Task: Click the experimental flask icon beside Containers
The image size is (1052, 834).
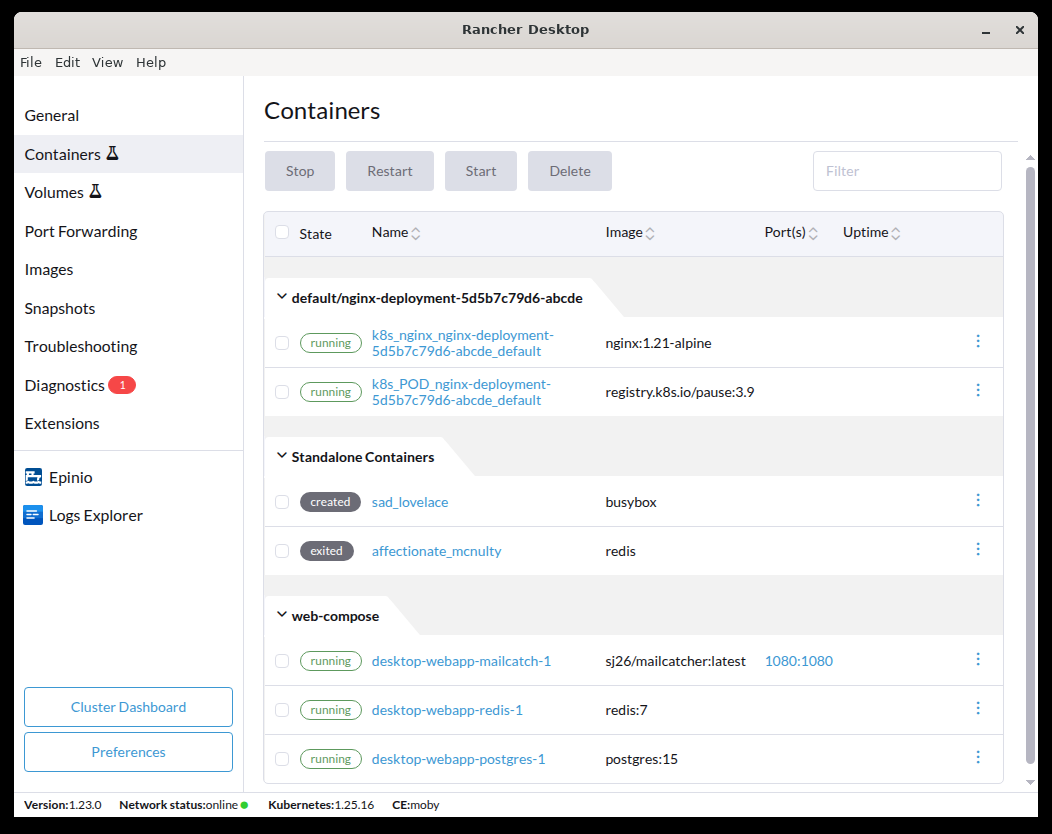Action: (113, 154)
